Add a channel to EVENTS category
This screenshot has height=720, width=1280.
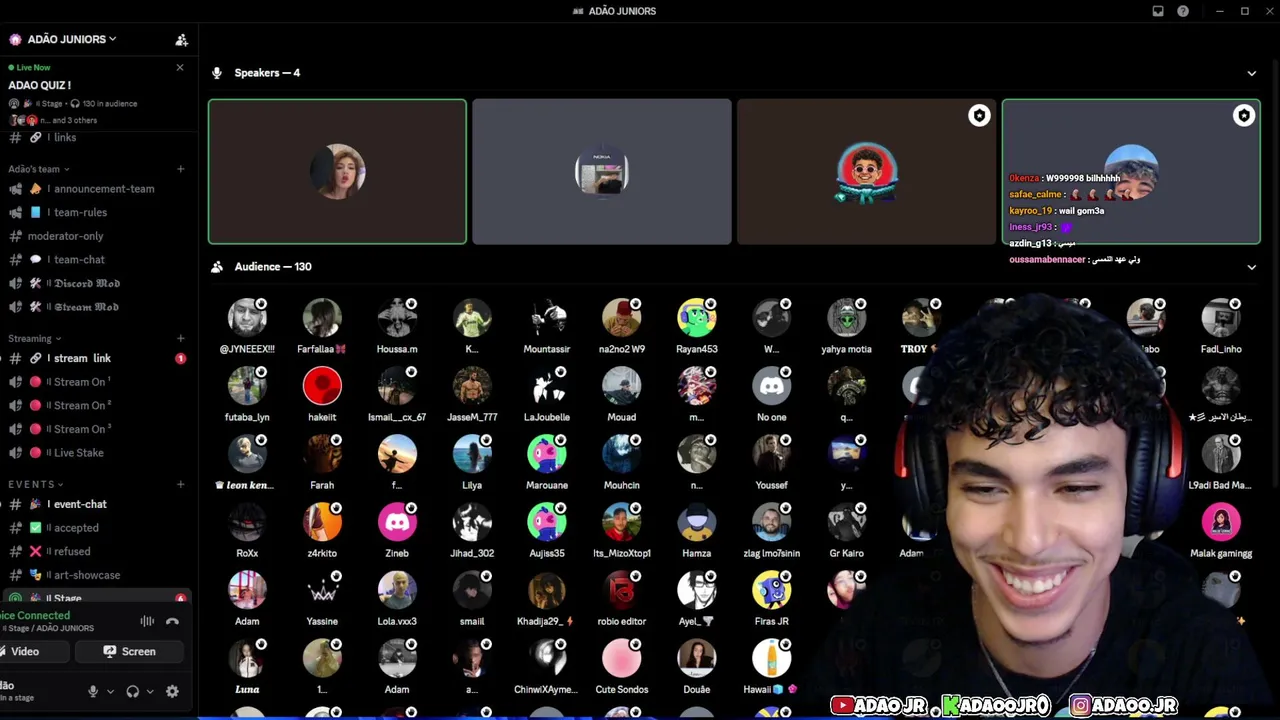coord(180,484)
